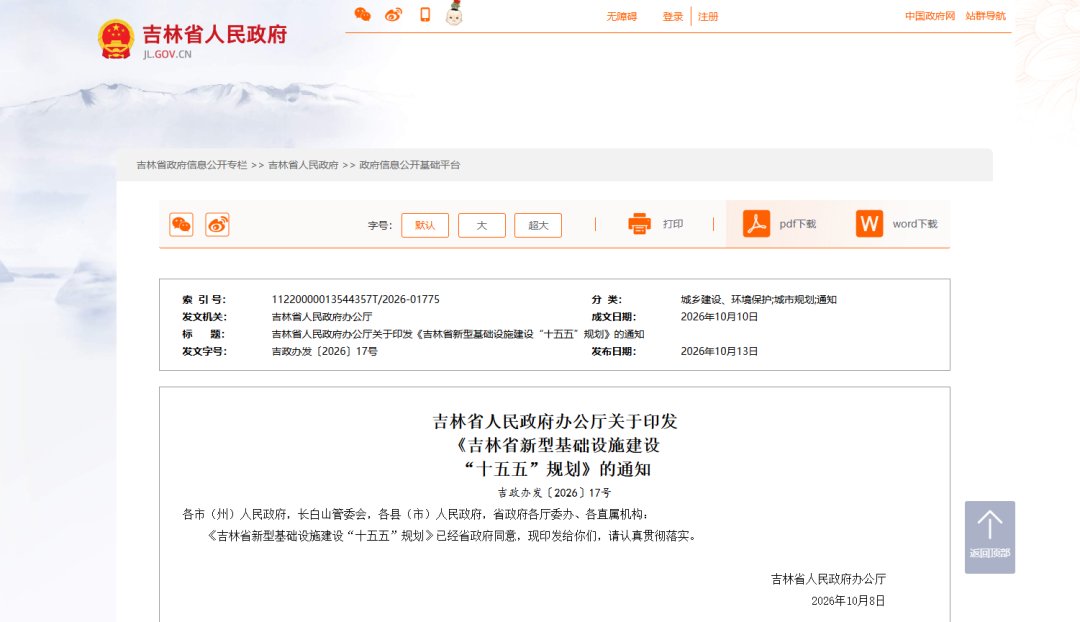The image size is (1080, 622).
Task: Click the JL.GOV.CN domain text
Action: pos(167,54)
